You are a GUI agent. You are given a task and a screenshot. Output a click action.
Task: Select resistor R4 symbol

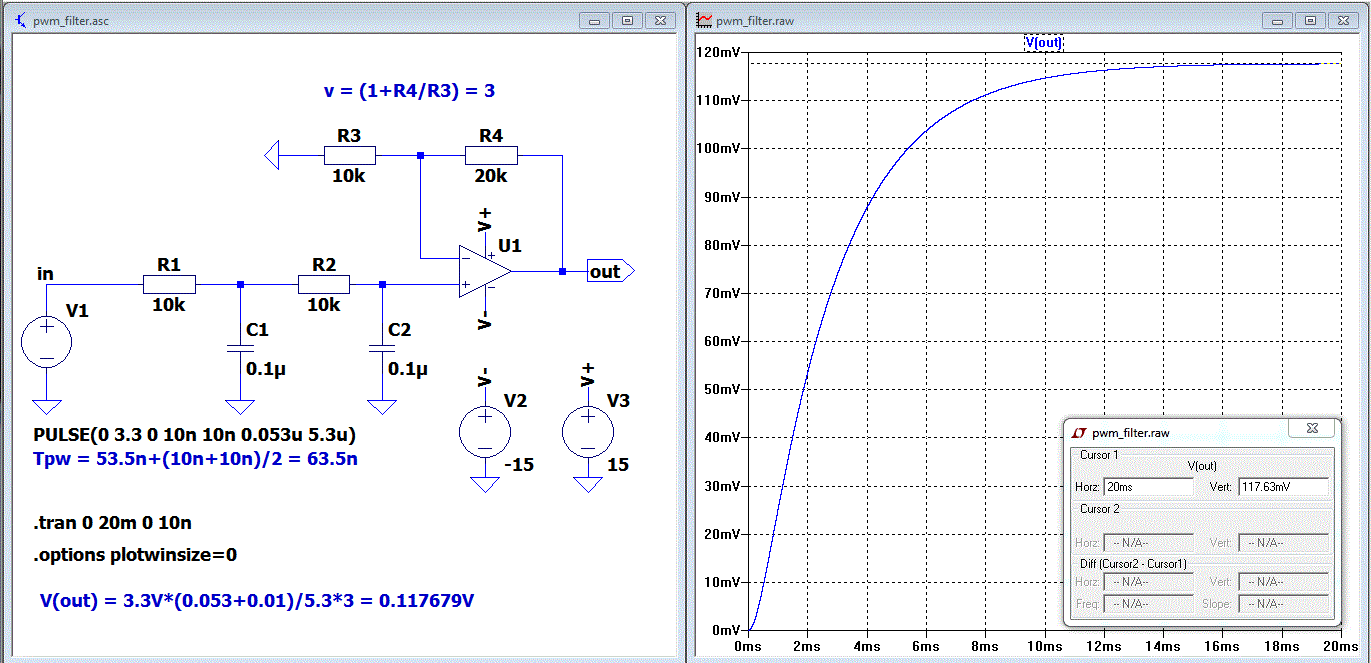tap(491, 155)
